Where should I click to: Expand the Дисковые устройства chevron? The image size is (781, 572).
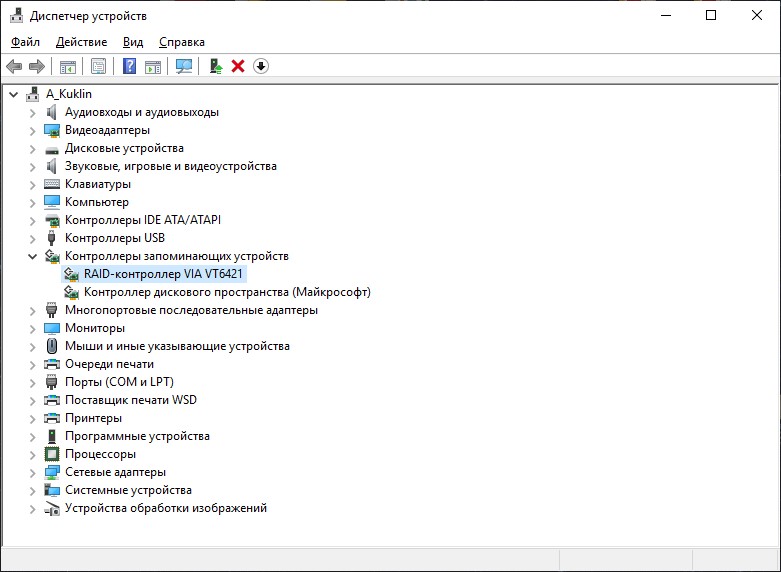pos(33,148)
